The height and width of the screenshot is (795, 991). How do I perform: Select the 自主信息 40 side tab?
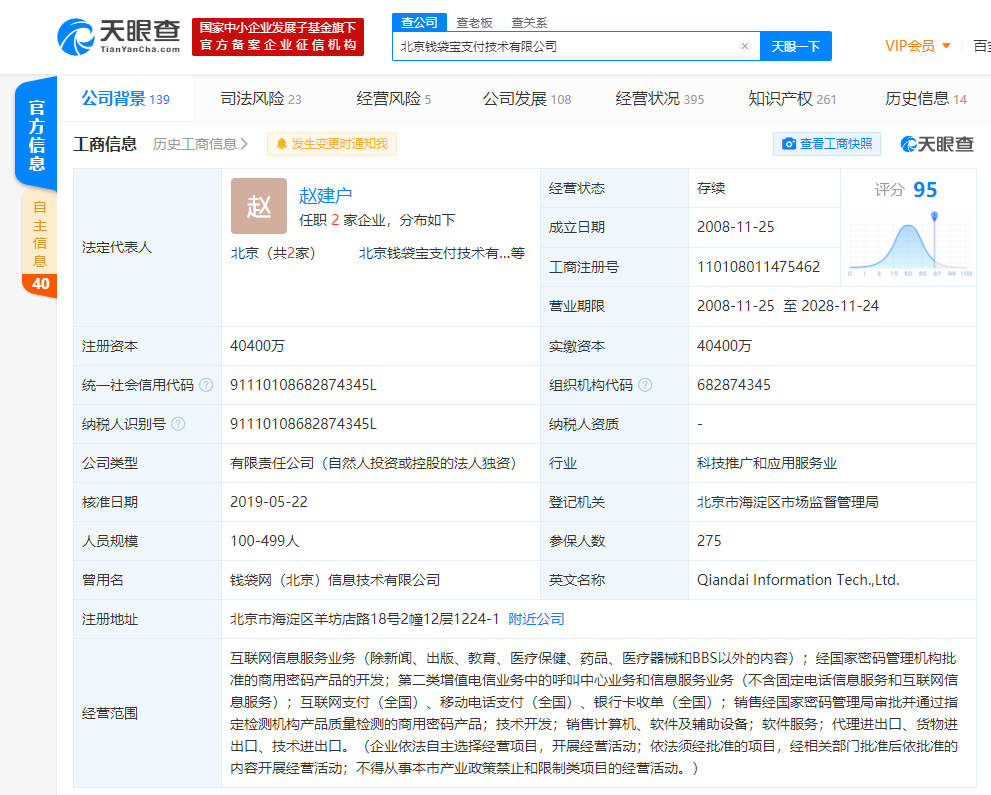point(39,244)
